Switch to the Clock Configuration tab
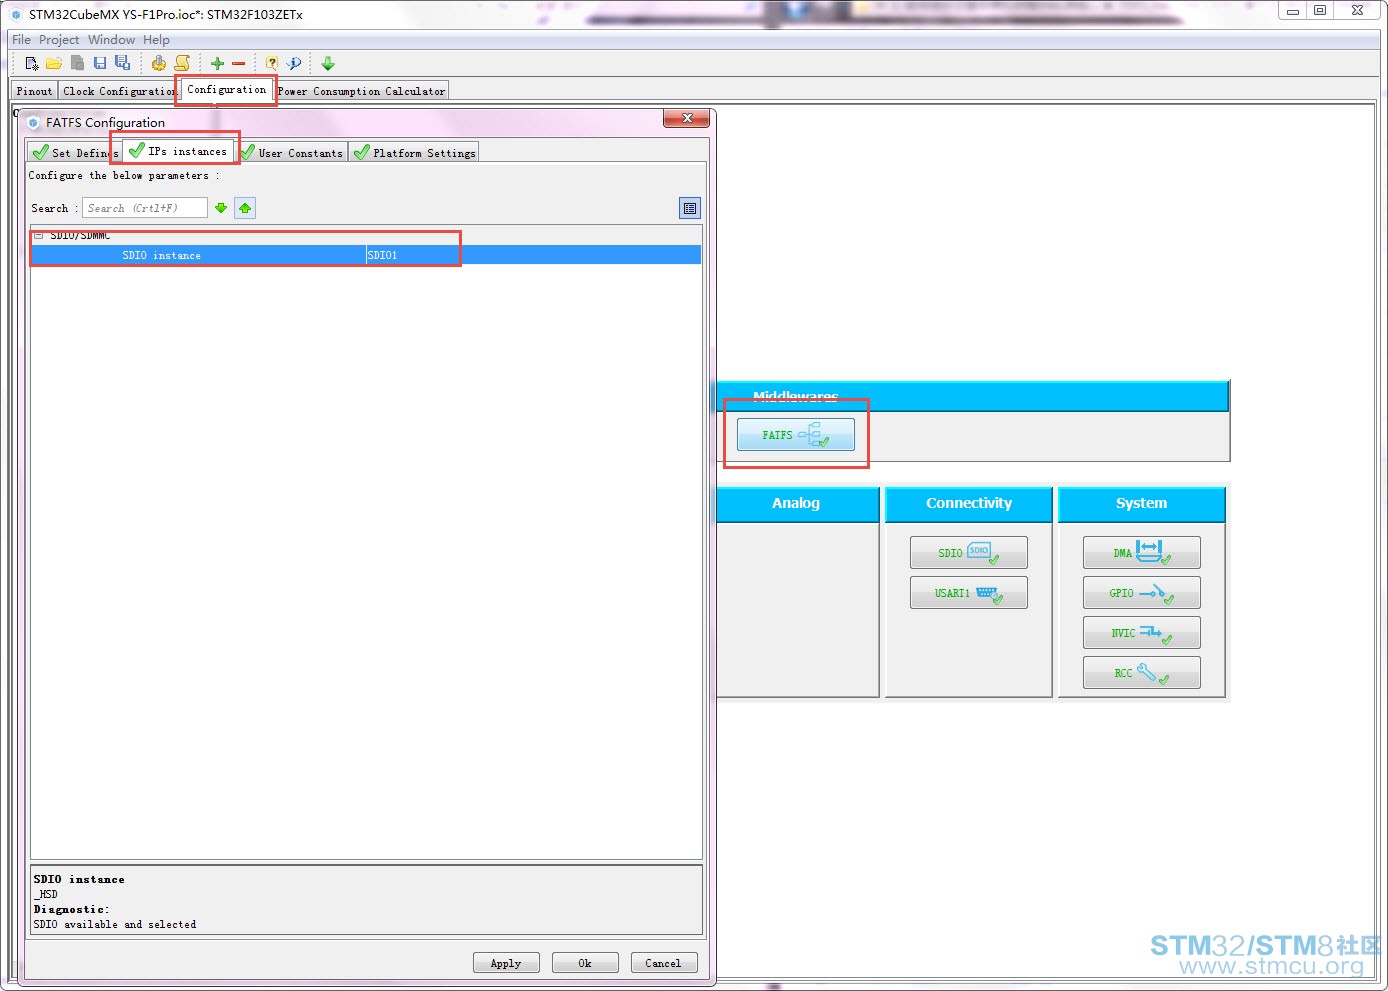Screen dimensions: 1388x991 119,91
